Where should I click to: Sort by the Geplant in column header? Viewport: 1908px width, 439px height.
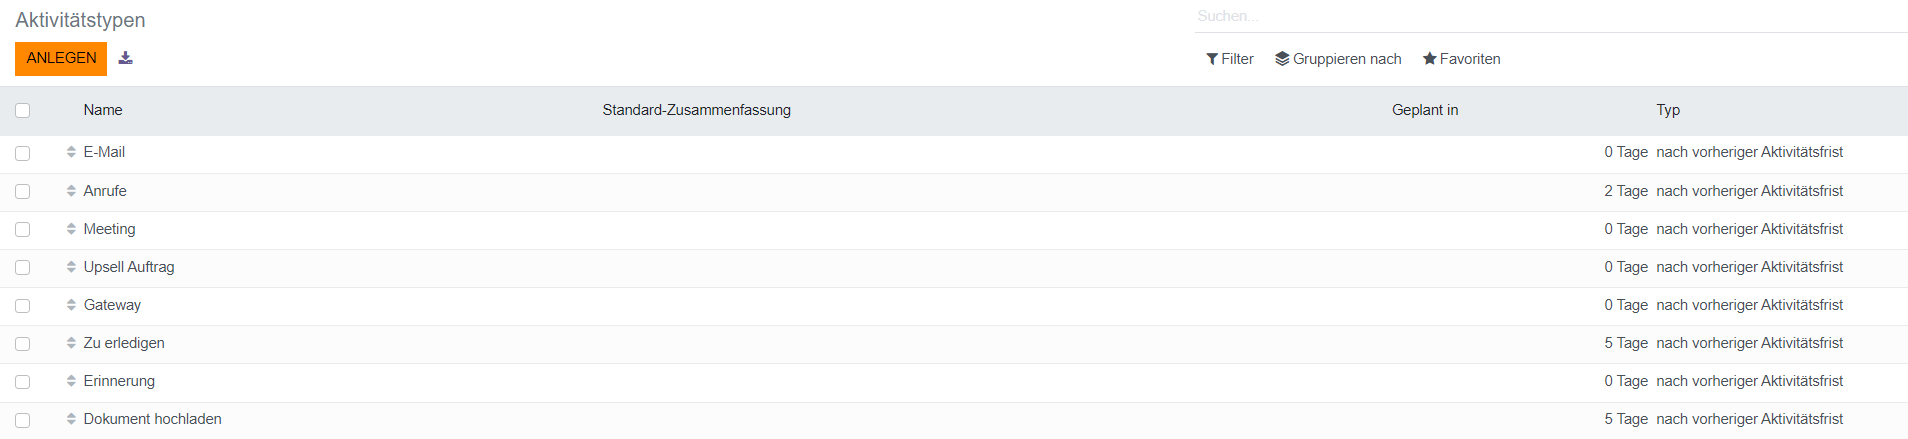point(1424,110)
